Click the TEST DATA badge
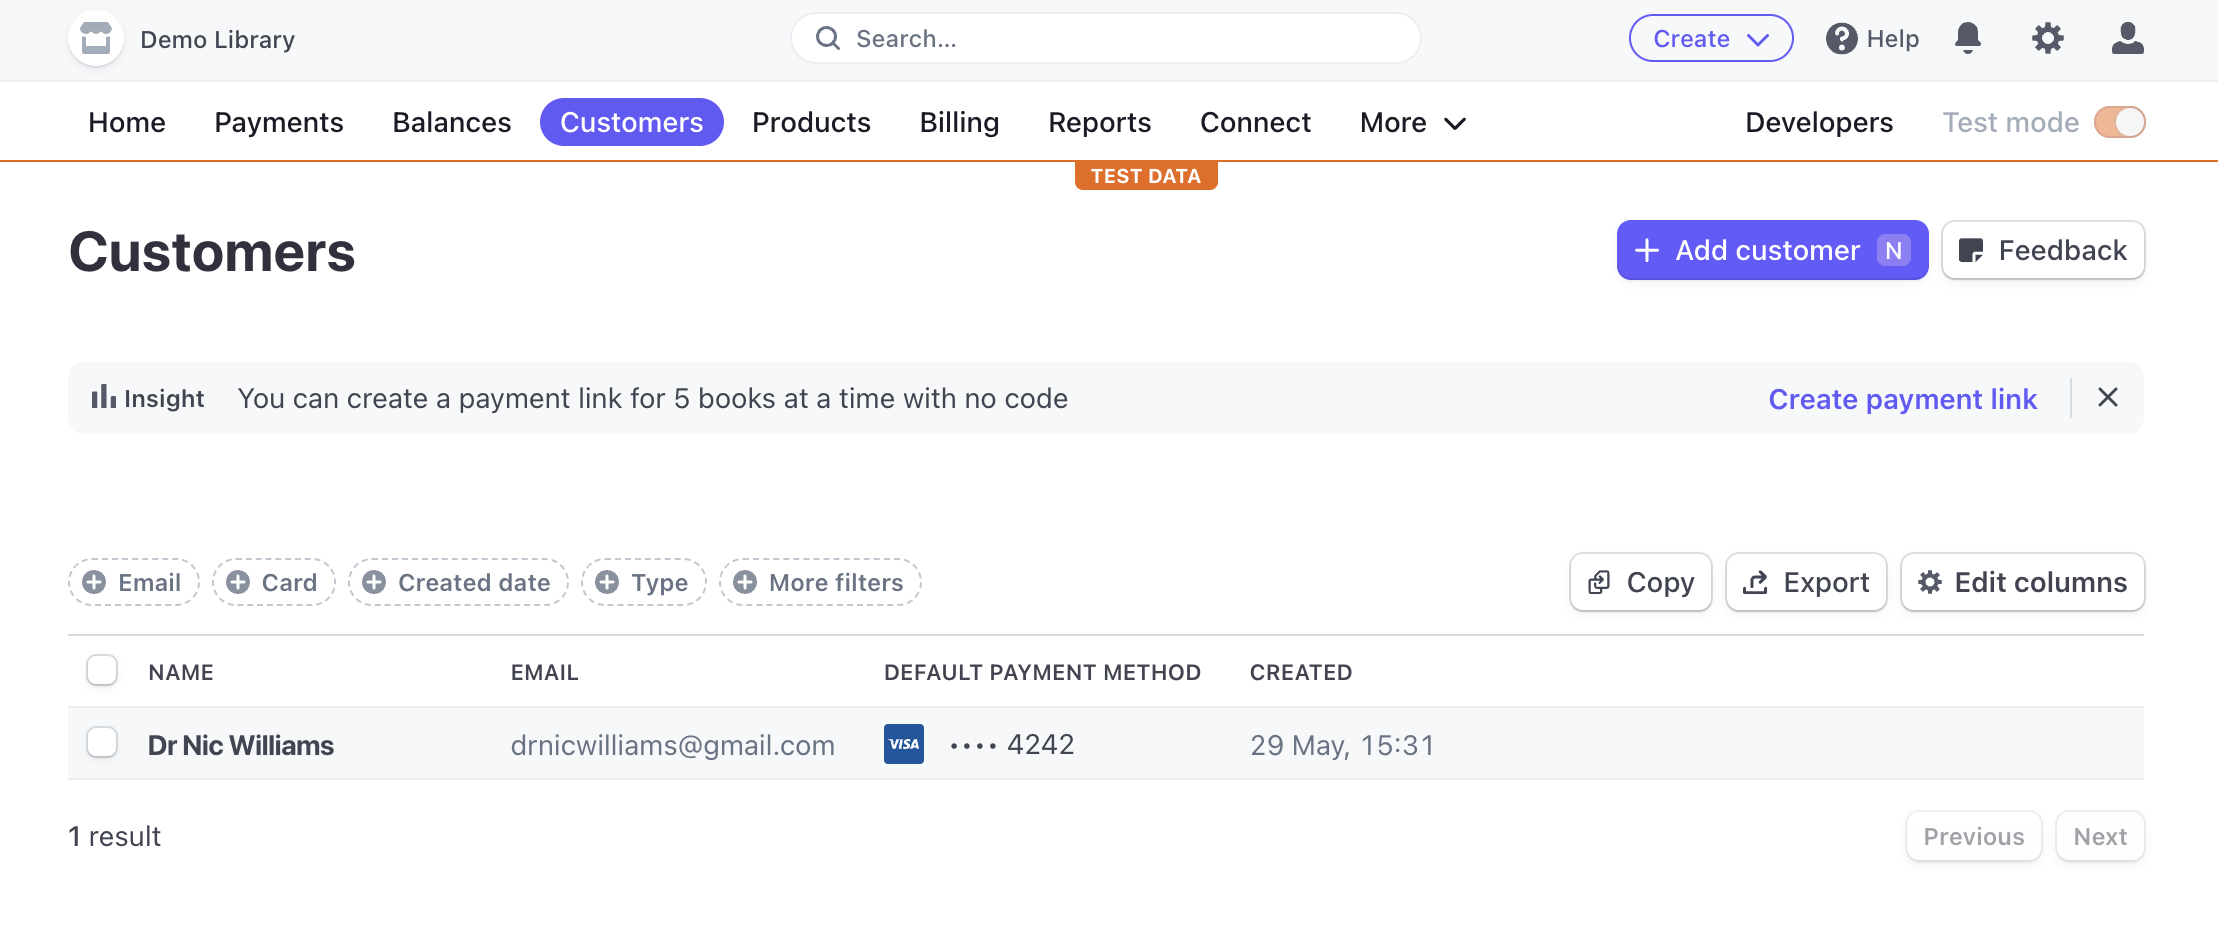The height and width of the screenshot is (928, 2218). tap(1146, 176)
